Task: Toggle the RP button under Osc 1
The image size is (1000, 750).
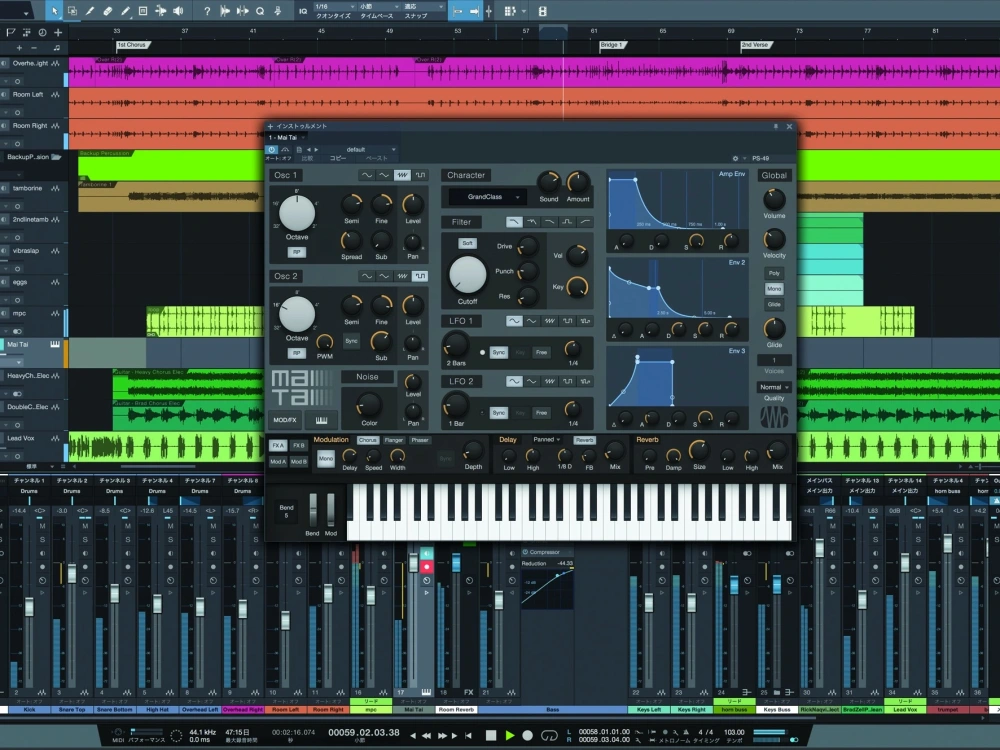Action: click(297, 252)
